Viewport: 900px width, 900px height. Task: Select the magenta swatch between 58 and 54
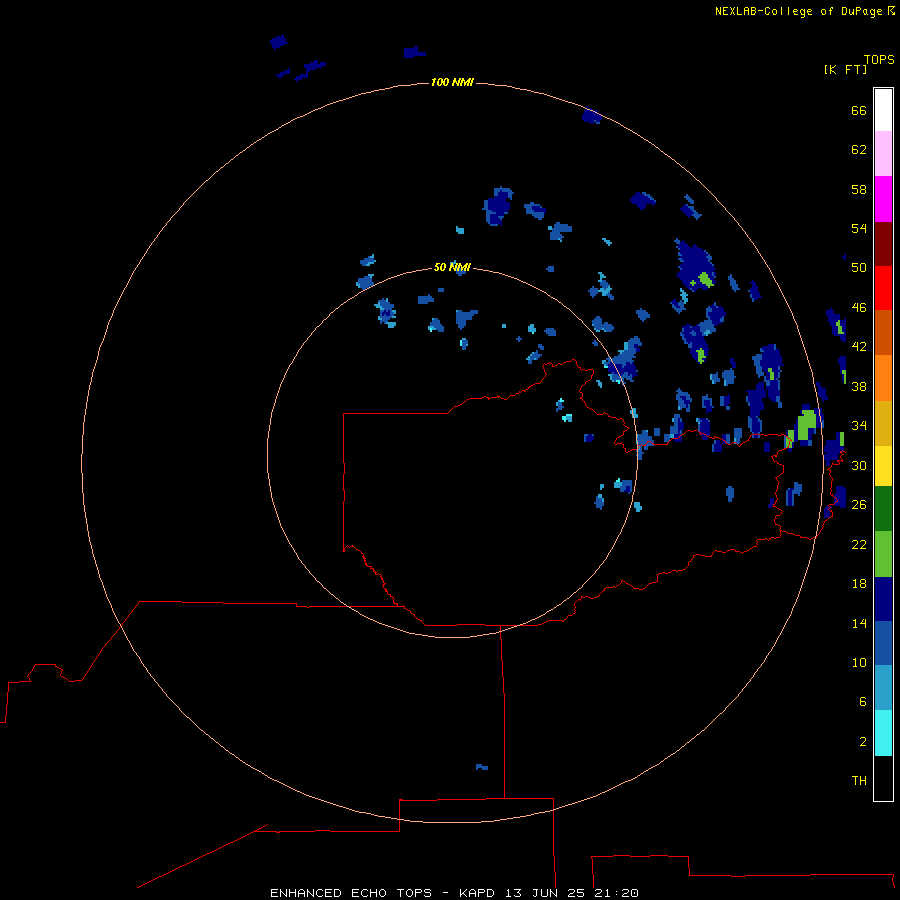[x=883, y=199]
